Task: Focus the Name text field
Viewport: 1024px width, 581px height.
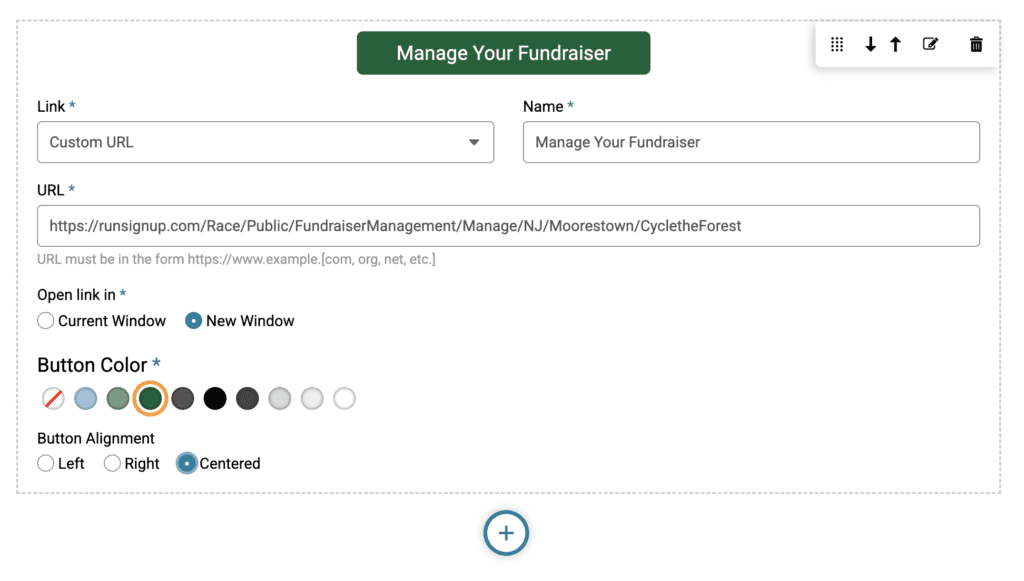Action: [751, 142]
